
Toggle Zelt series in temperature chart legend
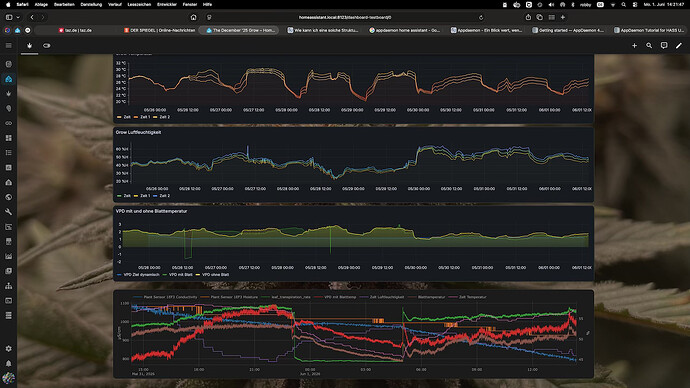(x=124, y=117)
